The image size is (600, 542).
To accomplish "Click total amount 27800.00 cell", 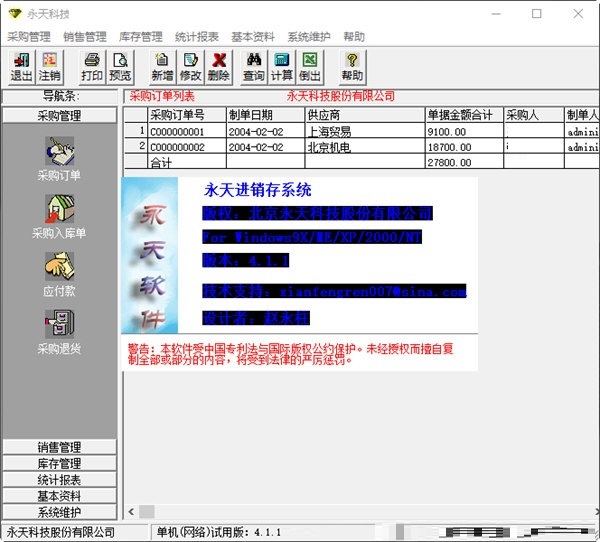I will tap(464, 162).
